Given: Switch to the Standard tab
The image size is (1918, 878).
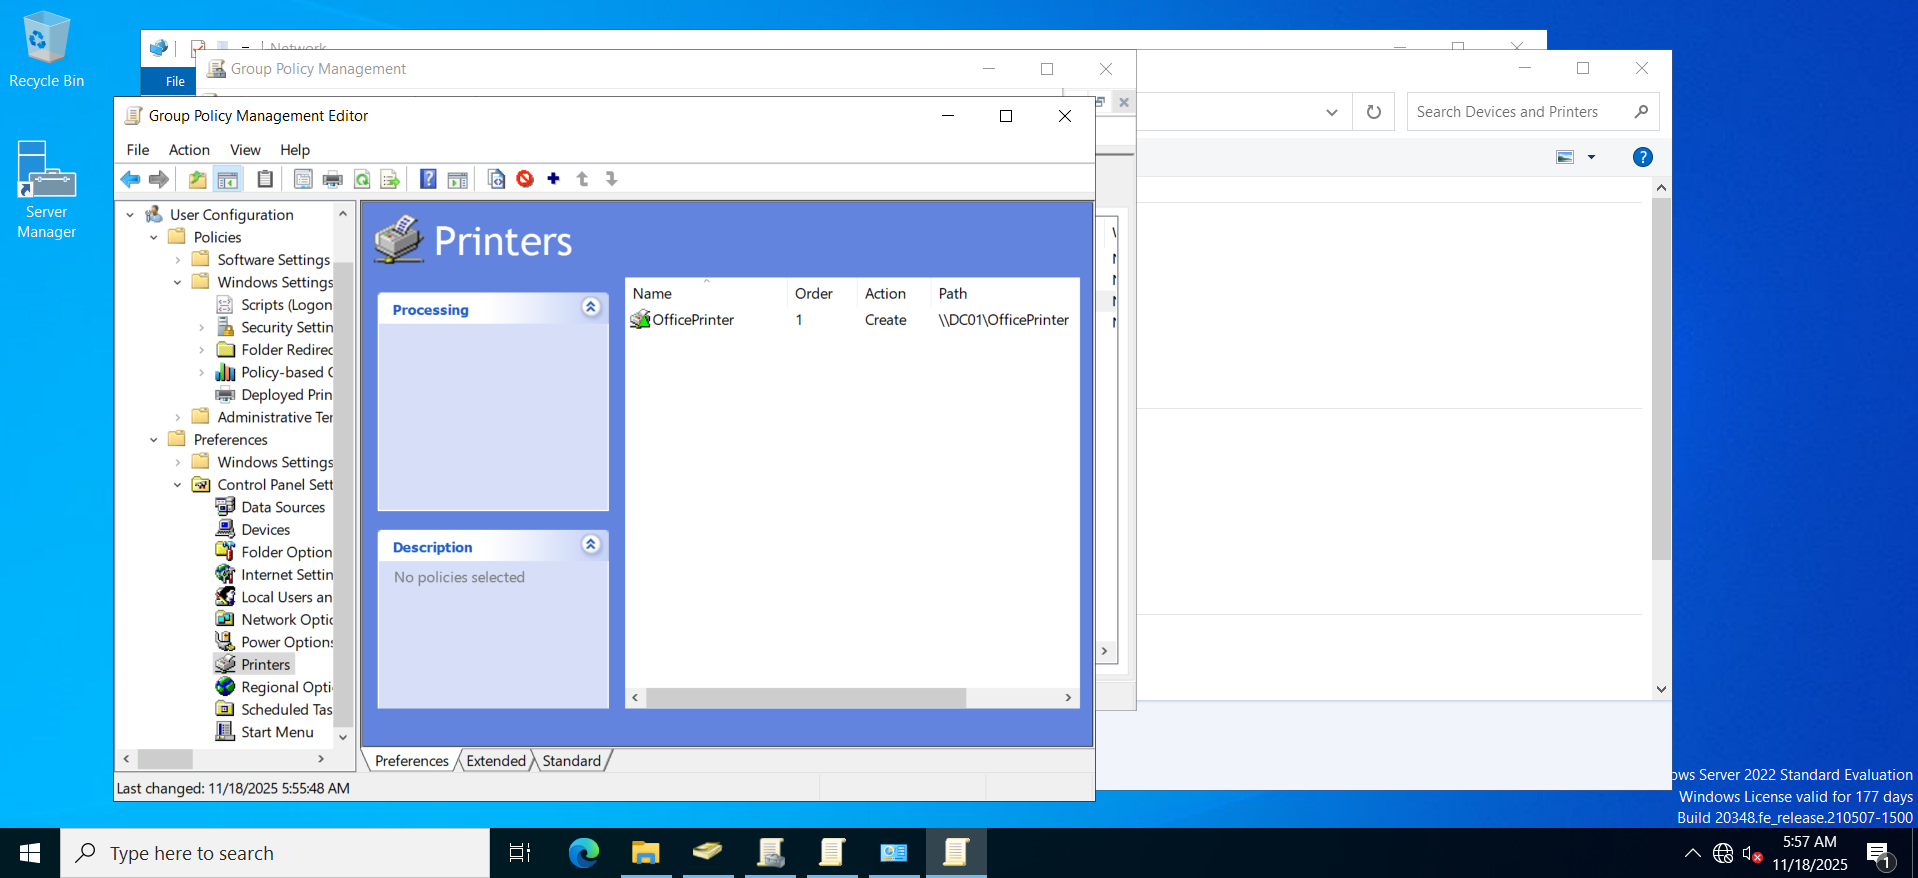Looking at the screenshot, I should [x=572, y=761].
